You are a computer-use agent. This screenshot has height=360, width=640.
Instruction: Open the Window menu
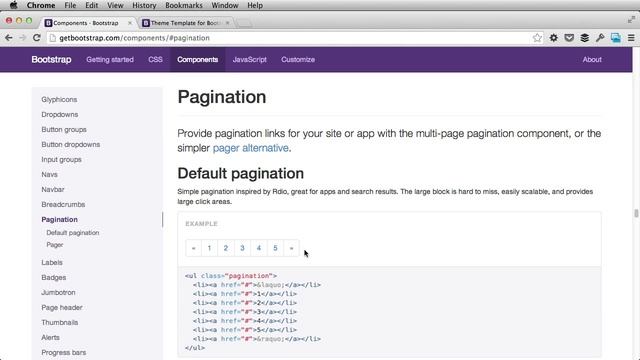225,5
